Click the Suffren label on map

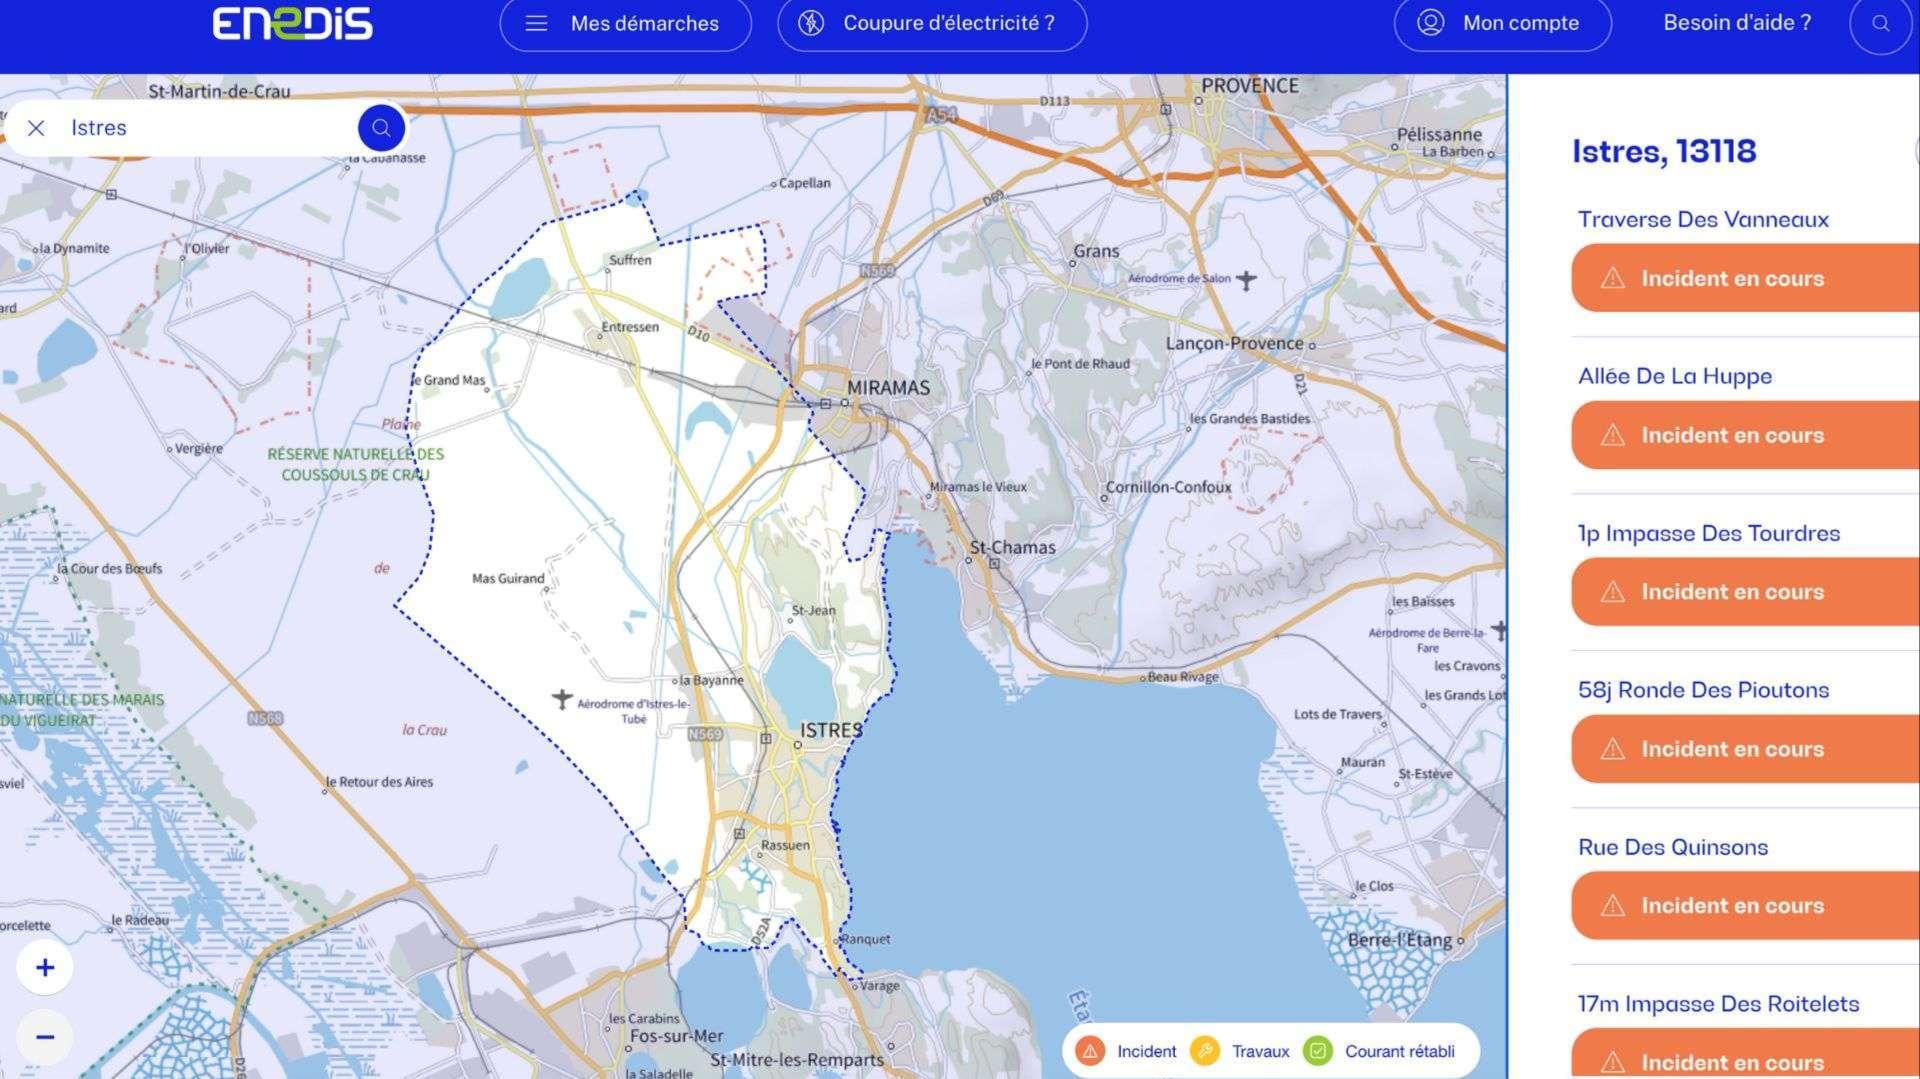tap(630, 260)
